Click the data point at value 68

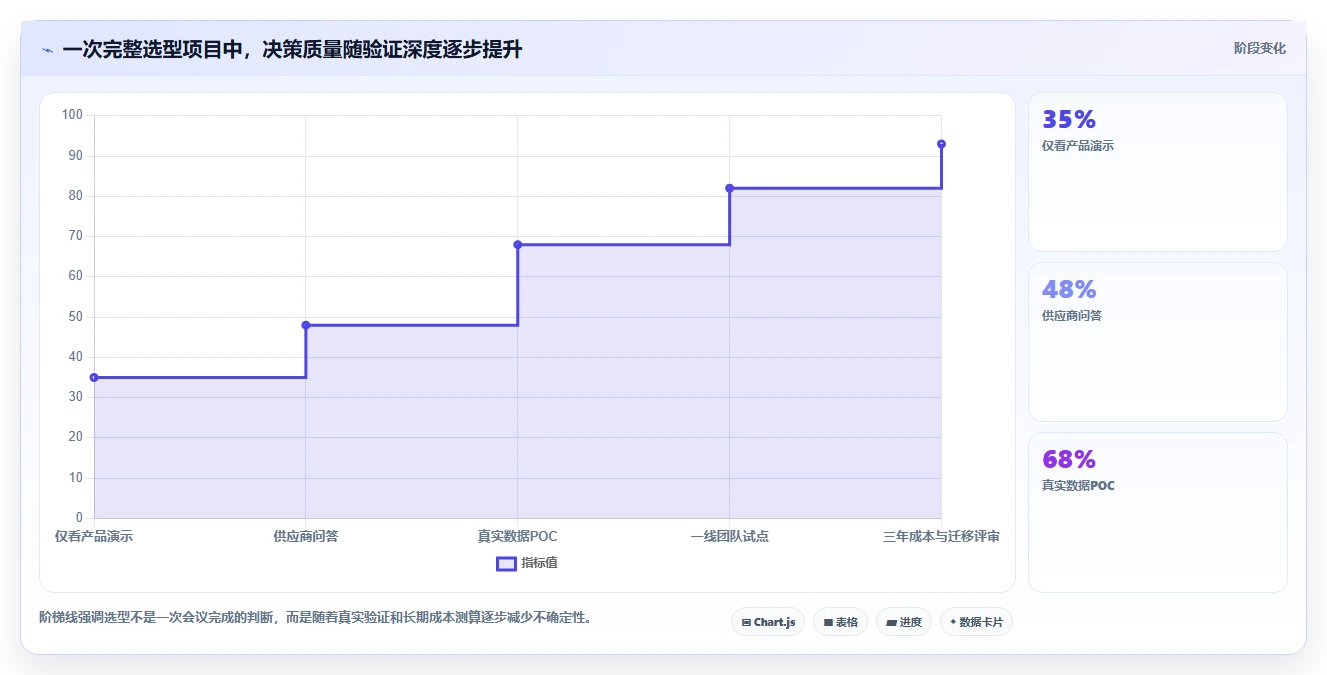tap(517, 244)
